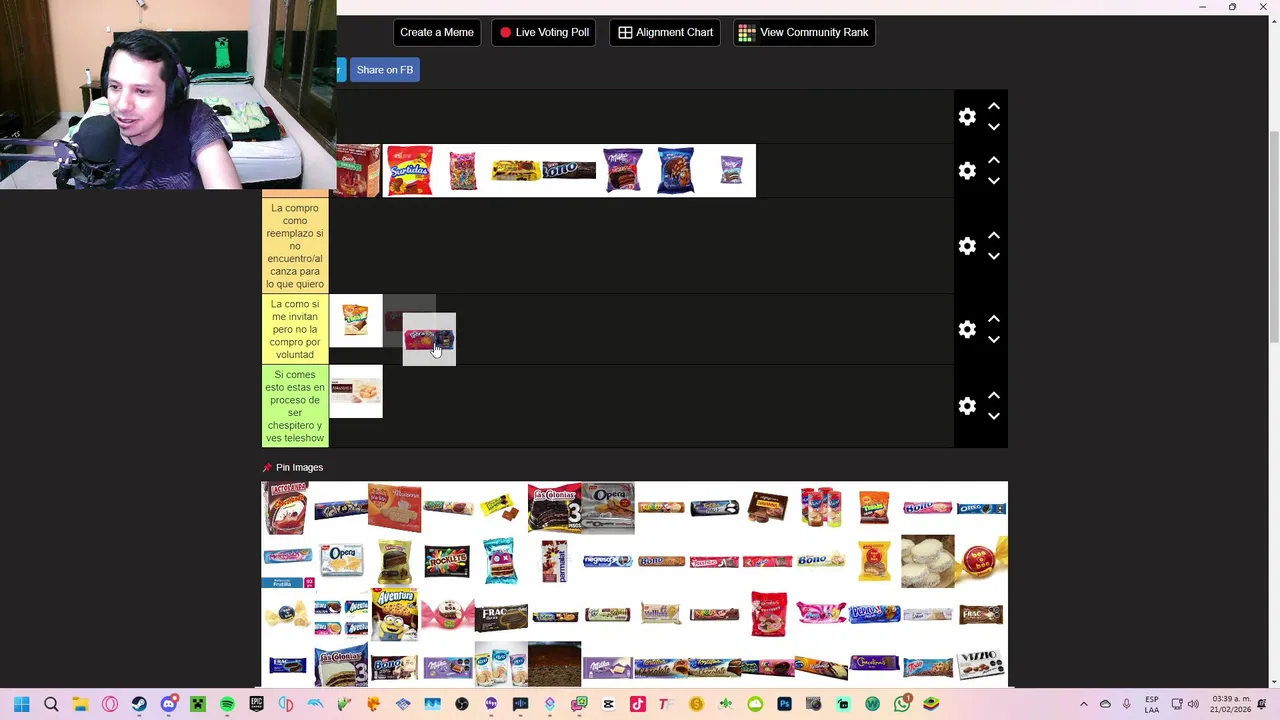Move 'La como si me invitan' row up
The width and height of the screenshot is (1280, 720).
pyautogui.click(x=994, y=318)
